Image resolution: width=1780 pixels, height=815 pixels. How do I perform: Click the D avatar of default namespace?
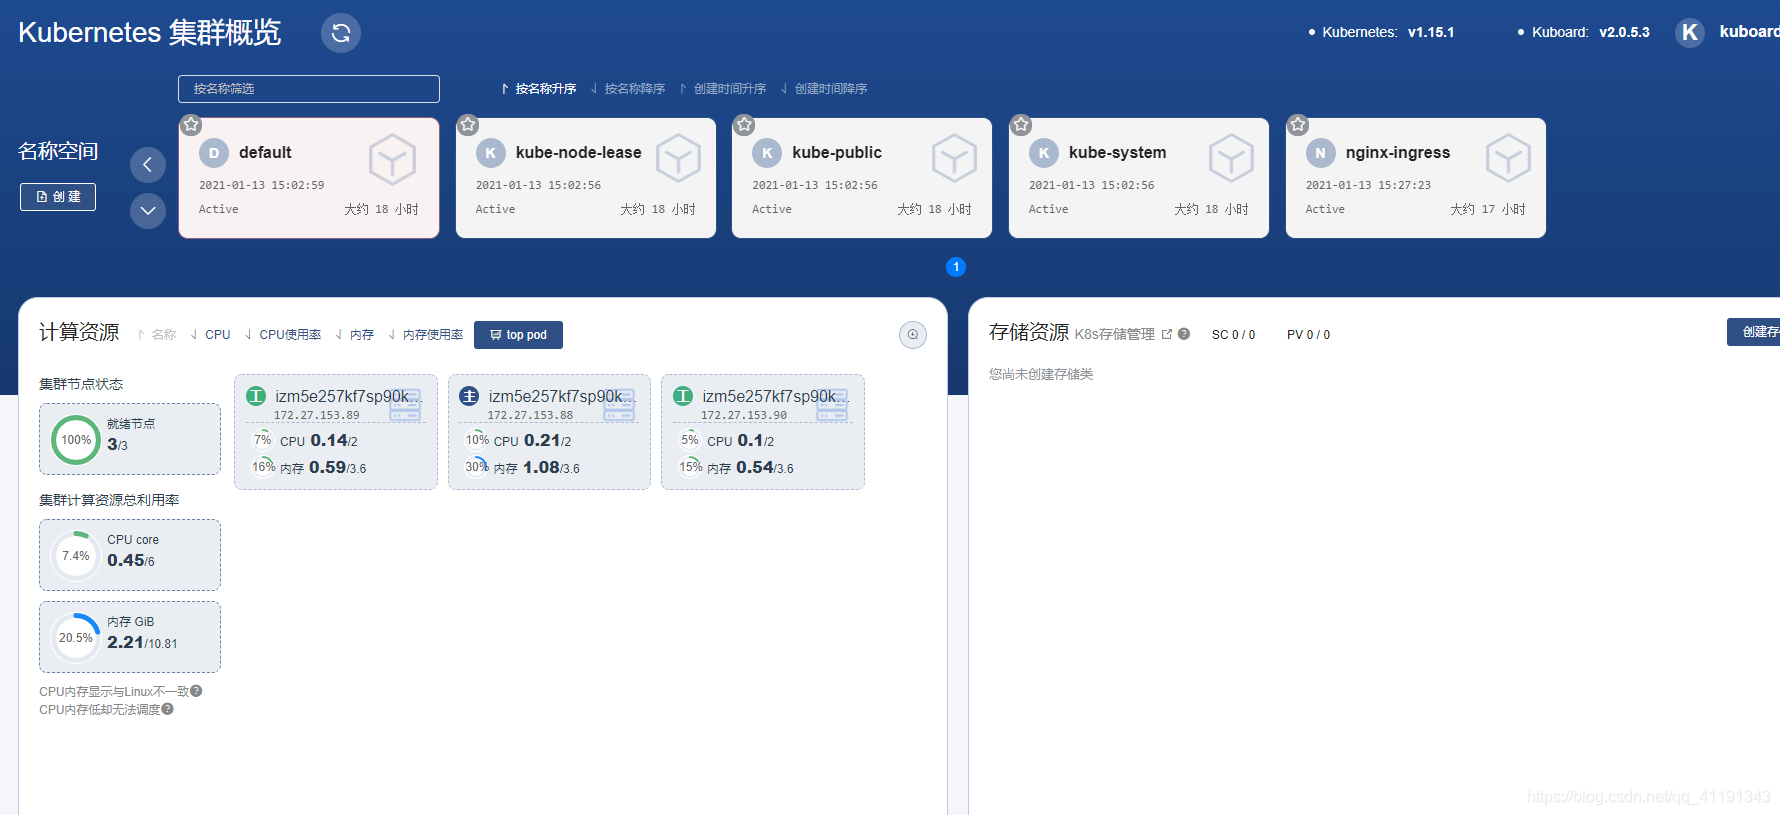(x=214, y=153)
